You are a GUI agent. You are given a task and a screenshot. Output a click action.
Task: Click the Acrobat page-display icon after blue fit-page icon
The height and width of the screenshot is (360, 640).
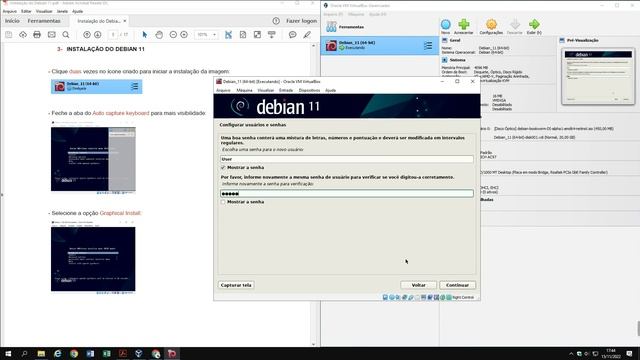pyautogui.click(x=243, y=35)
